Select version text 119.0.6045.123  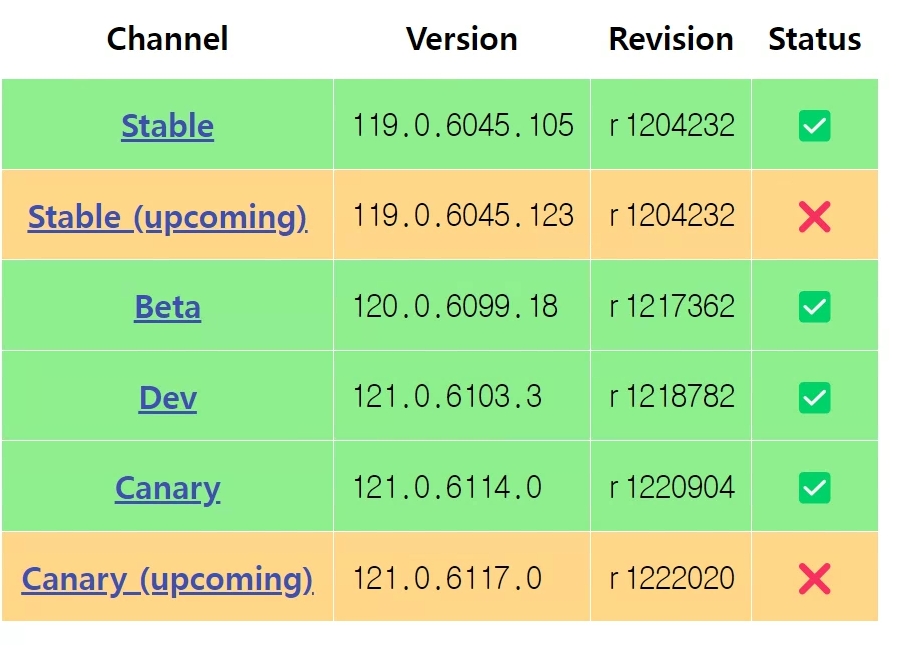463,215
